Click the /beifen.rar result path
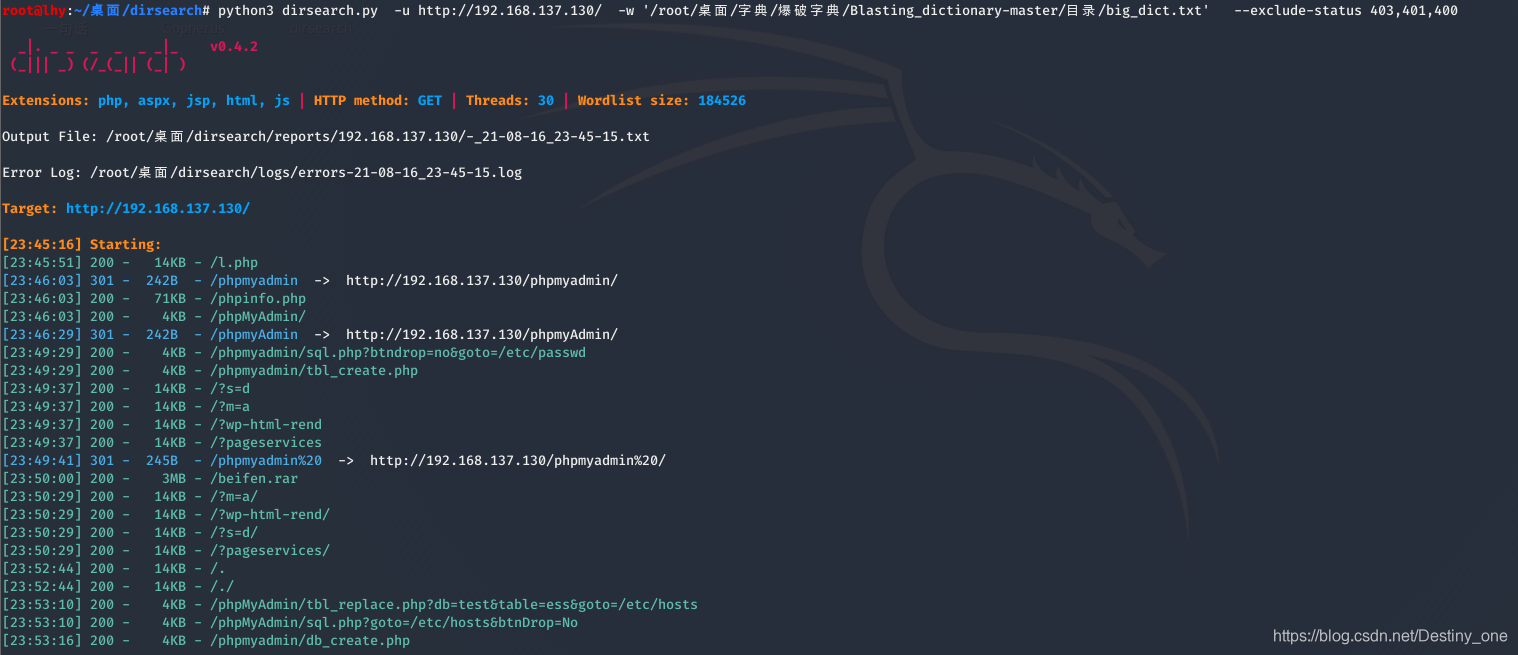Viewport: 1518px width, 655px height. click(x=254, y=478)
